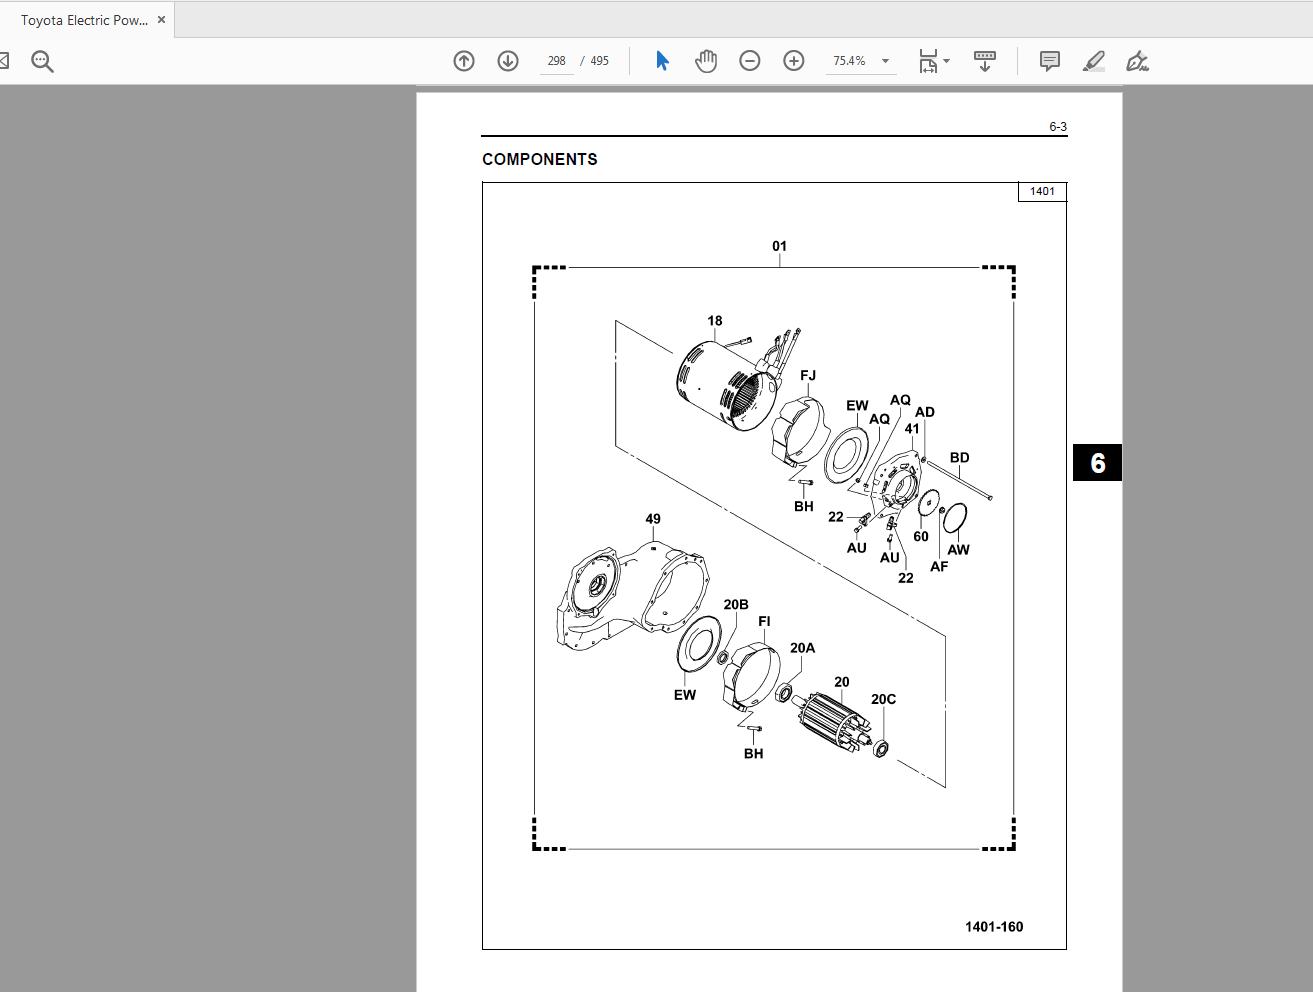Click the 495 total pages text
This screenshot has height=992, width=1313.
click(600, 61)
